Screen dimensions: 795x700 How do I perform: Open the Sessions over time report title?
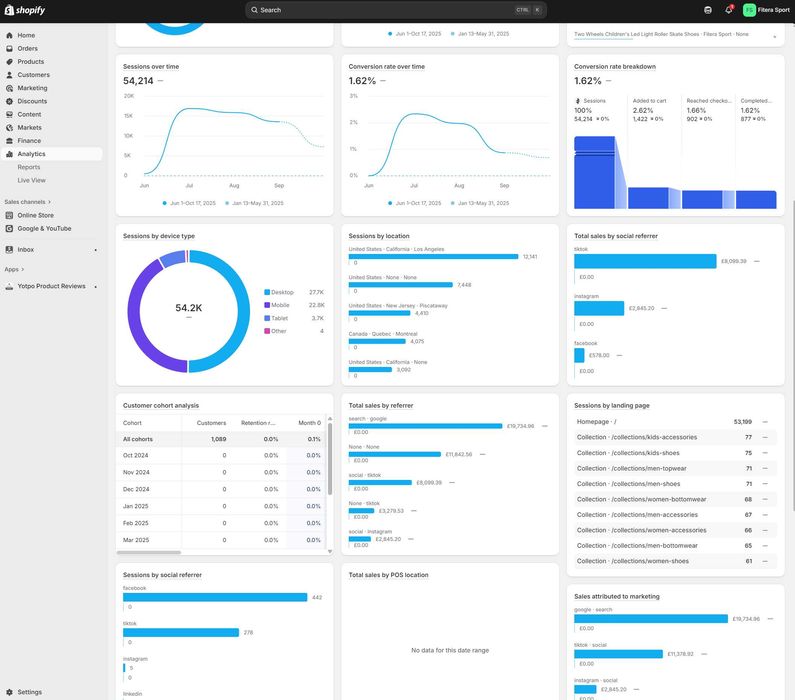point(151,66)
